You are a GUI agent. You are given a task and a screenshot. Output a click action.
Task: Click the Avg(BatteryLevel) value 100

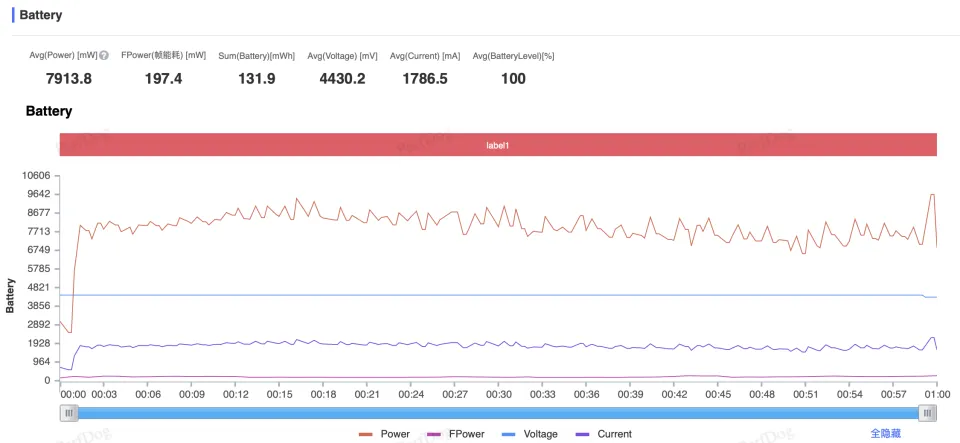pyautogui.click(x=513, y=79)
